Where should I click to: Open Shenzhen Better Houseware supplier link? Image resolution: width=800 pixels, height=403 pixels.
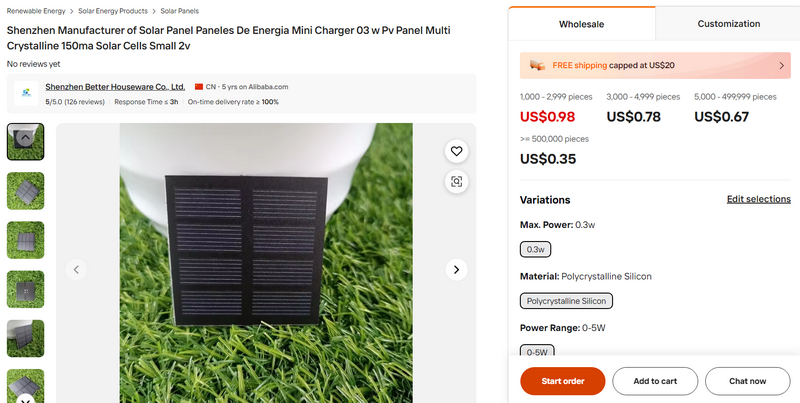[115, 87]
